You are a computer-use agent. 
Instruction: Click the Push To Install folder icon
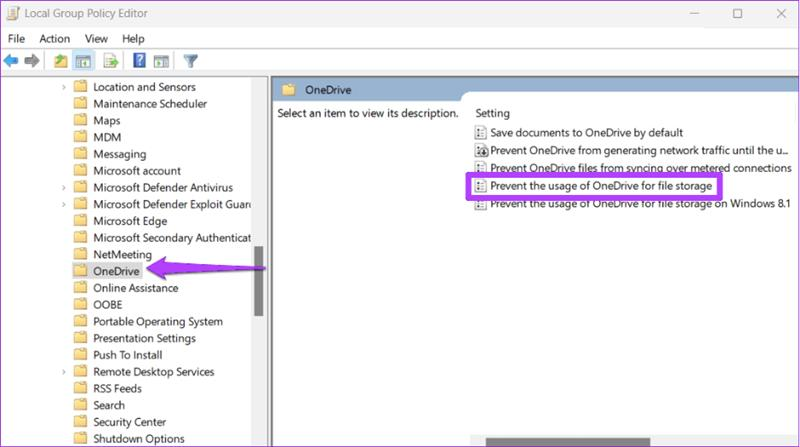coord(80,354)
